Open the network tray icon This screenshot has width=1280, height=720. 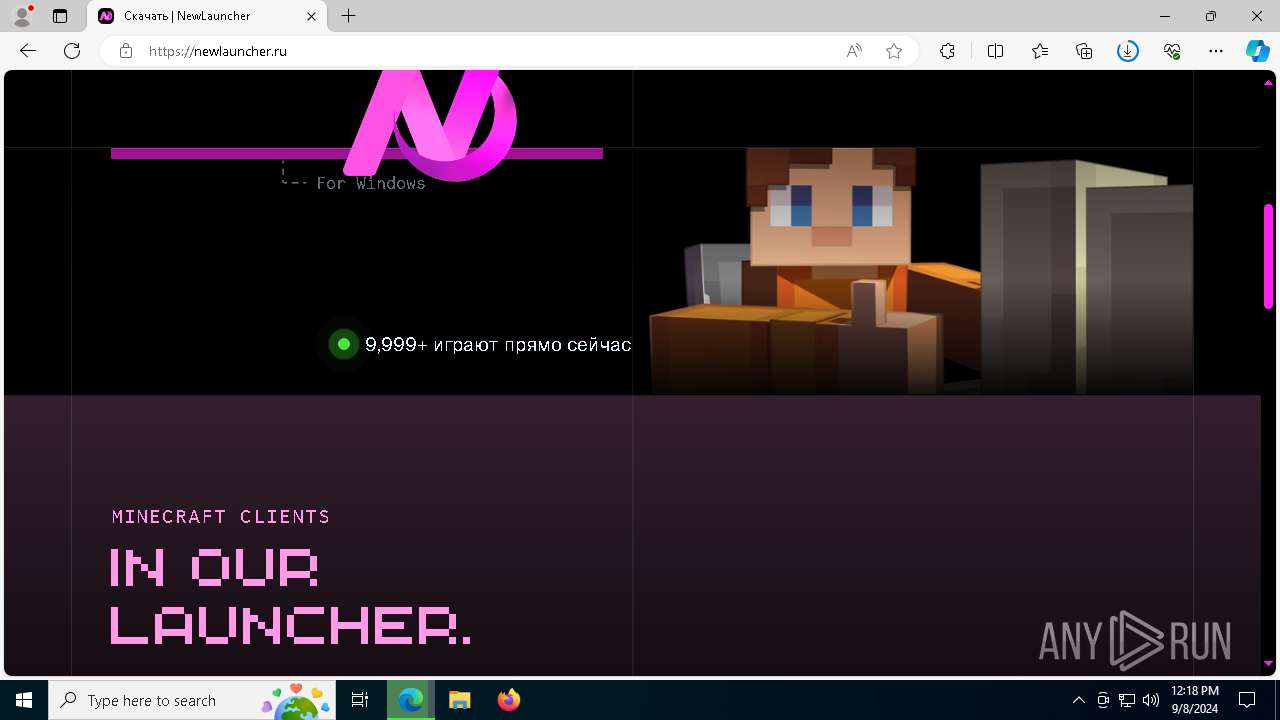point(1127,700)
